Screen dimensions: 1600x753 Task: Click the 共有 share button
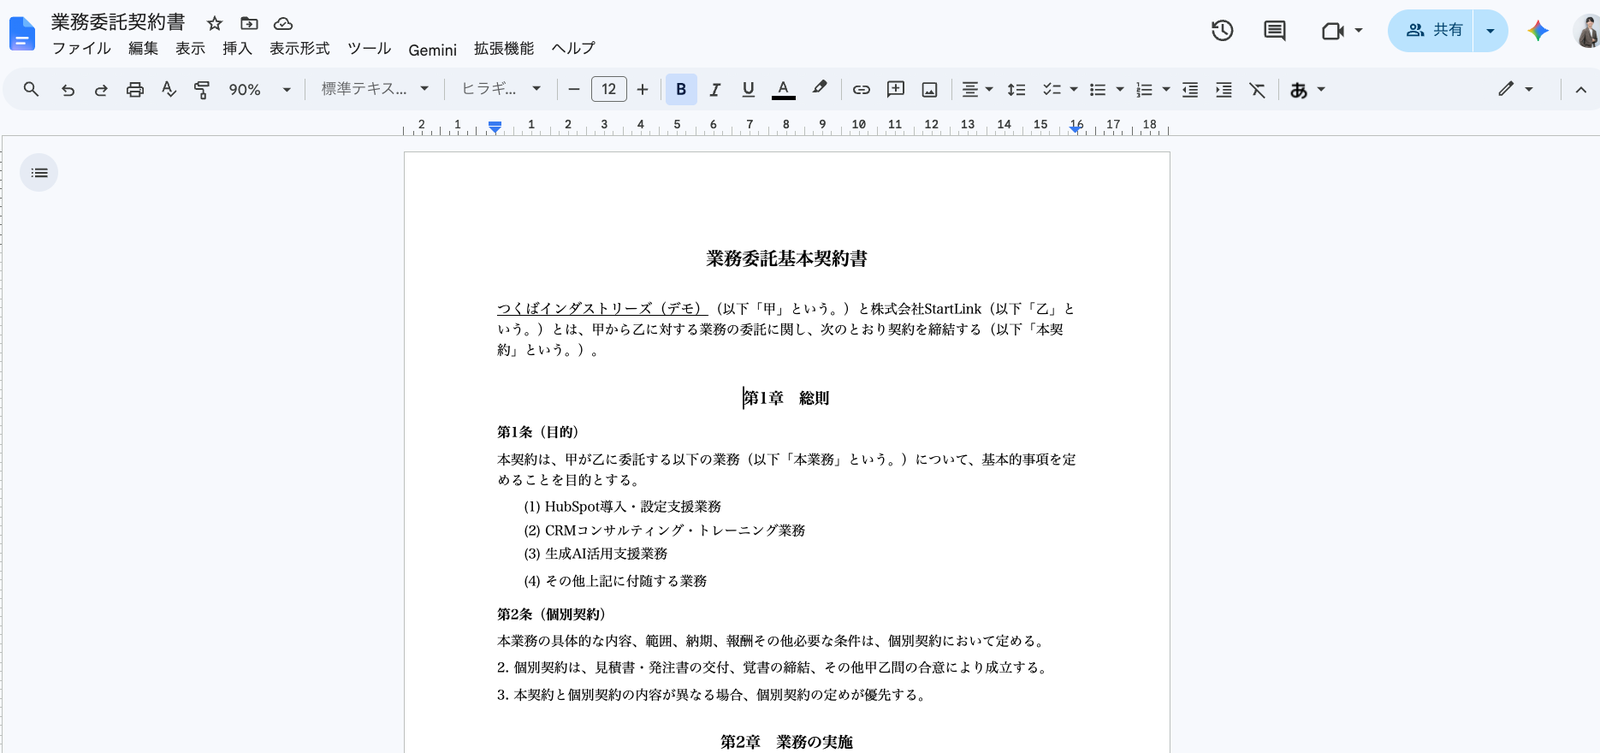click(1431, 31)
